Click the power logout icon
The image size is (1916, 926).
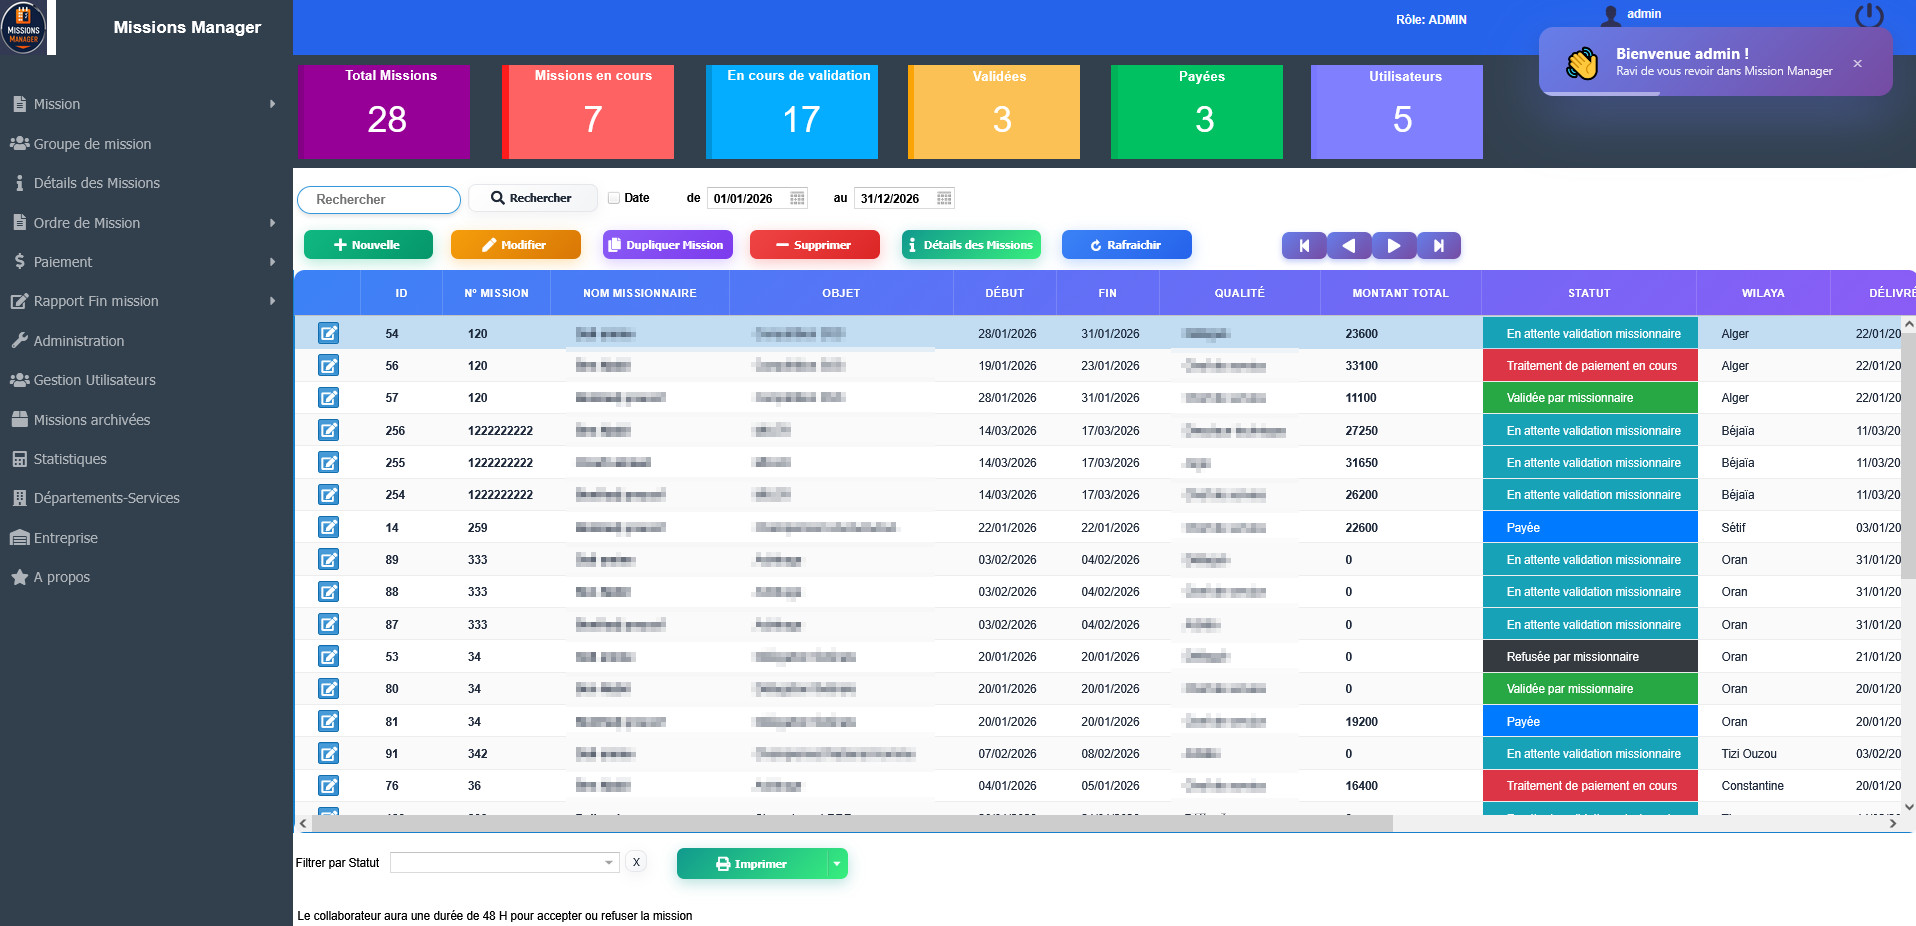[1868, 16]
